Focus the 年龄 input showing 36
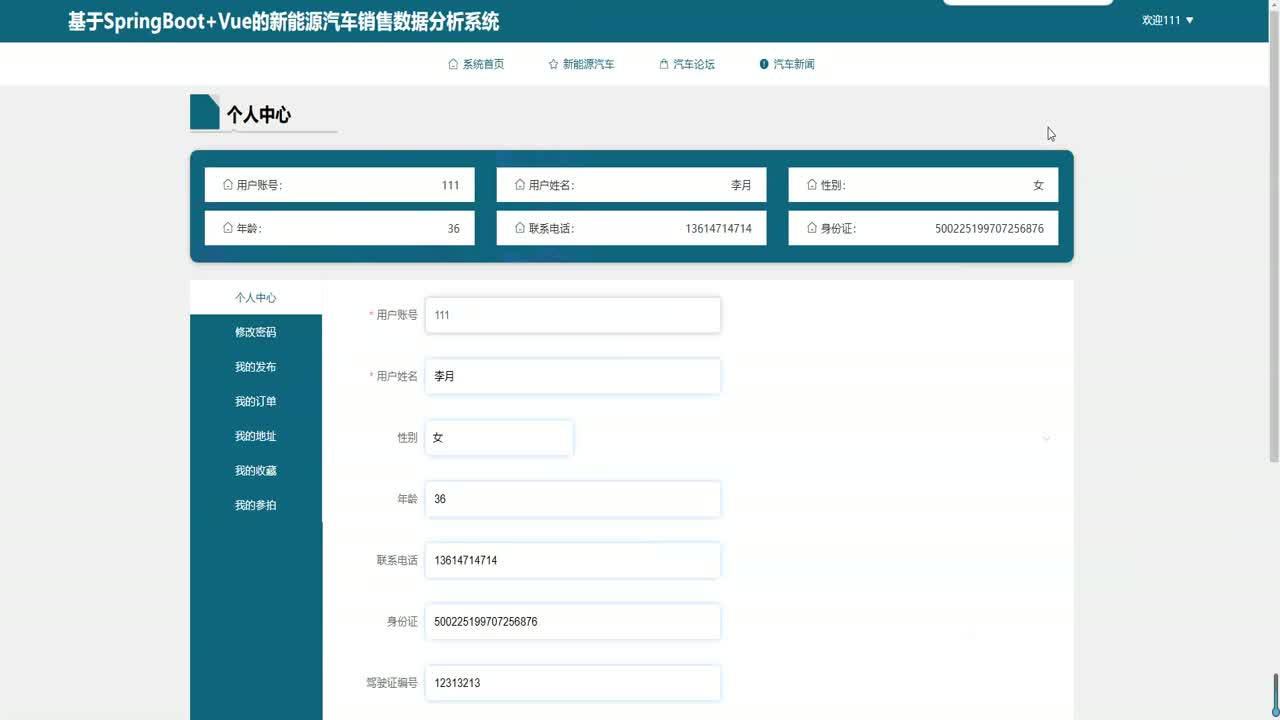 point(573,499)
